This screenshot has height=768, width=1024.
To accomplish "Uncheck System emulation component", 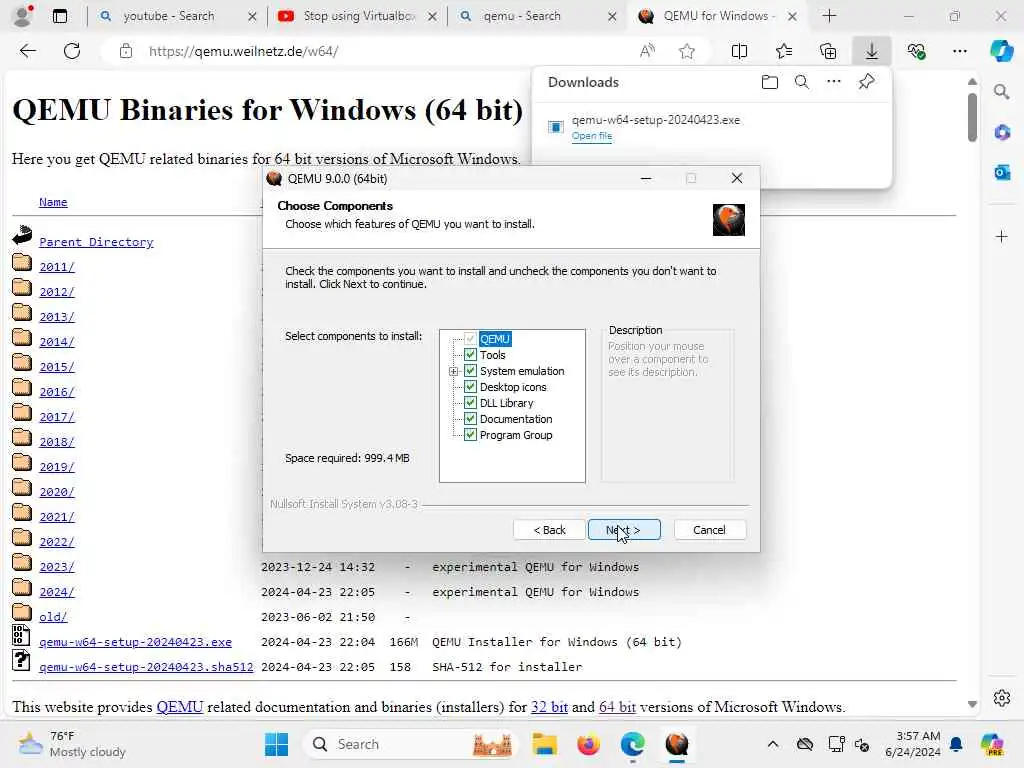I will (x=470, y=371).
